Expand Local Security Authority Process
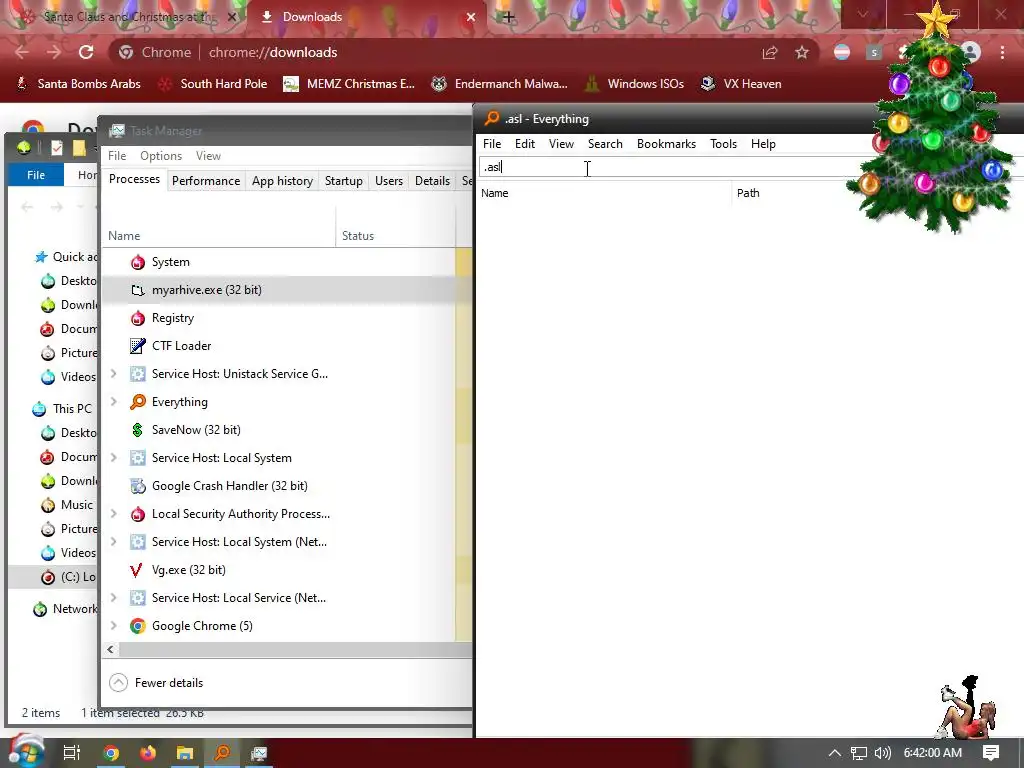 coord(114,514)
